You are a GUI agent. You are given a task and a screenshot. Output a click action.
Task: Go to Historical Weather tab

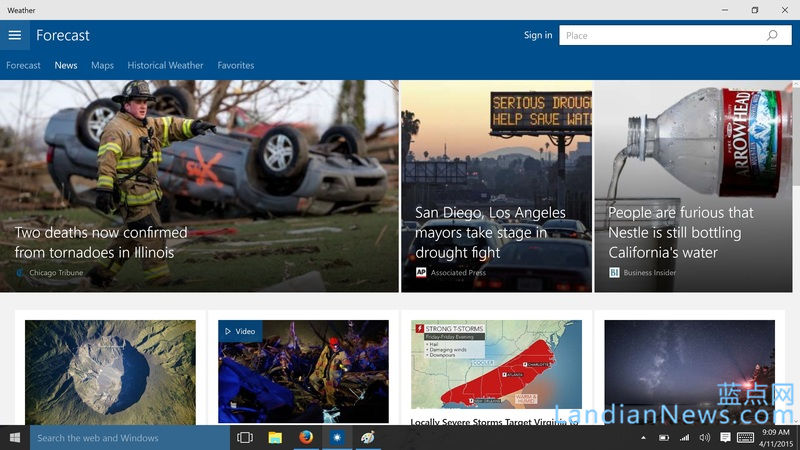click(x=165, y=65)
